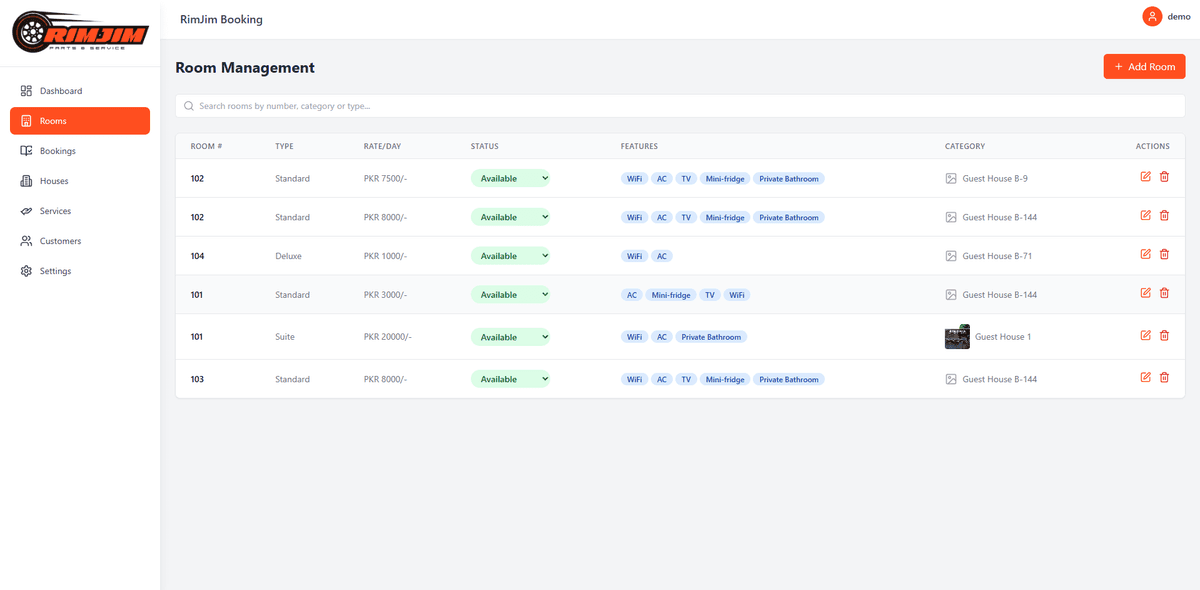Screen dimensions: 1200x590
Task: Open Services from the sidebar
Action: 55,211
